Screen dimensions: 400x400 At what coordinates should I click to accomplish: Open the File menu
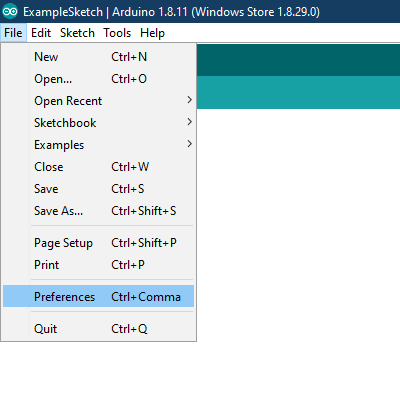tap(13, 33)
